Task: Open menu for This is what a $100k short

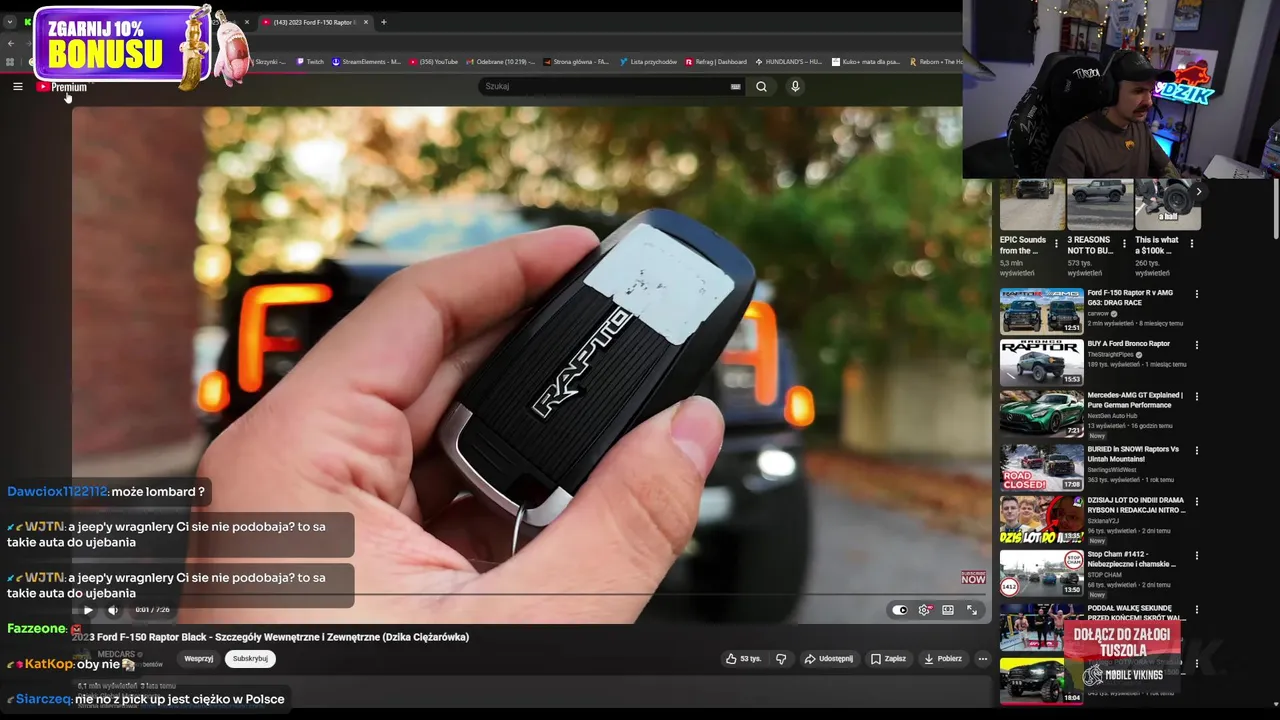Action: 1192,244
